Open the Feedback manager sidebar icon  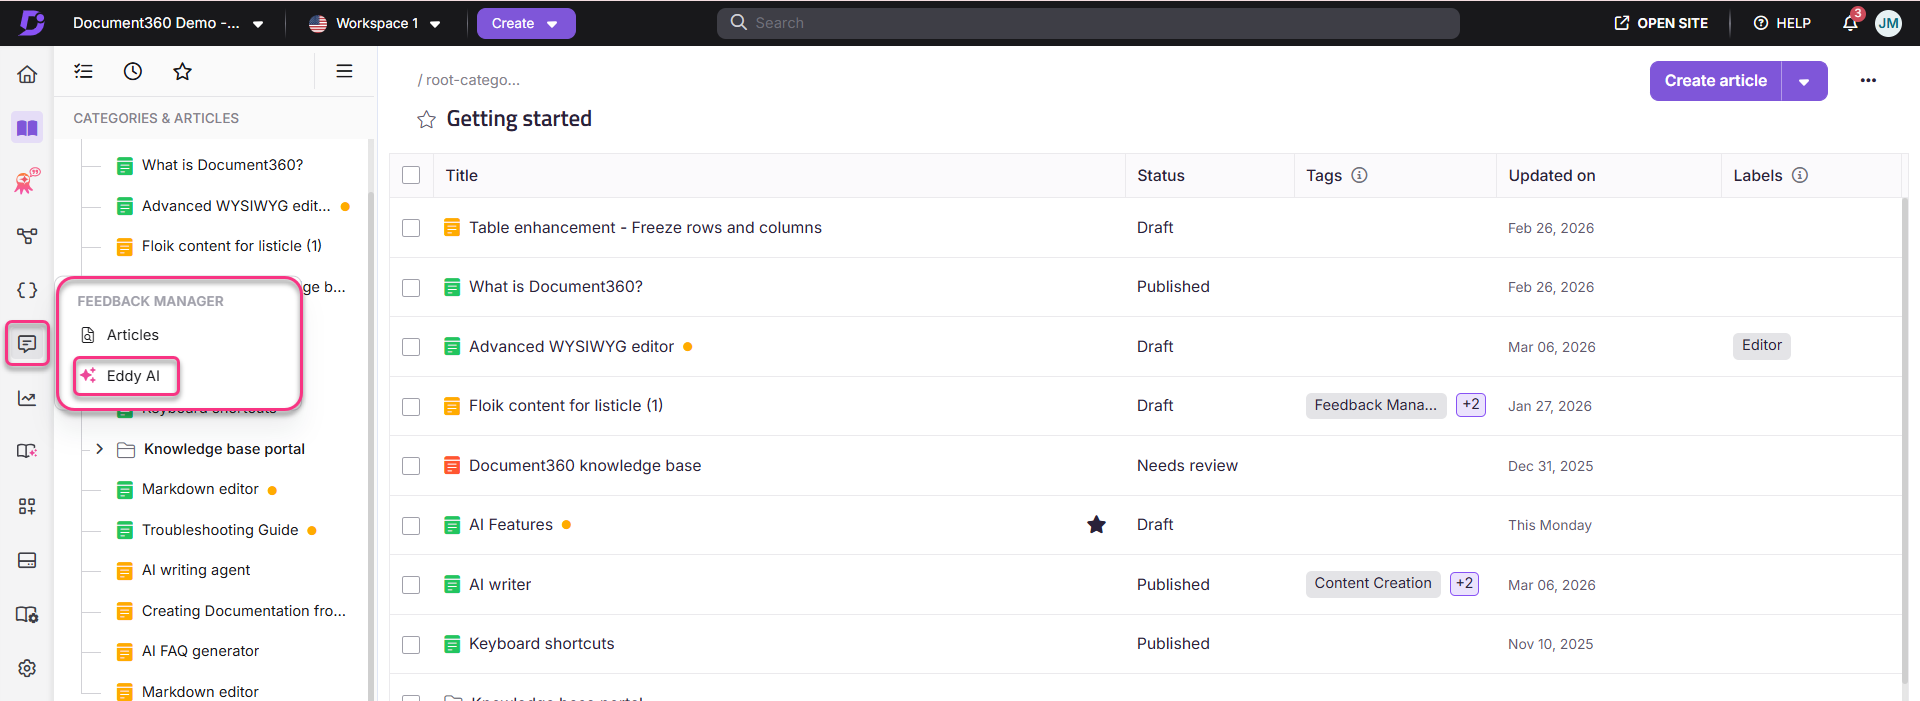[27, 344]
